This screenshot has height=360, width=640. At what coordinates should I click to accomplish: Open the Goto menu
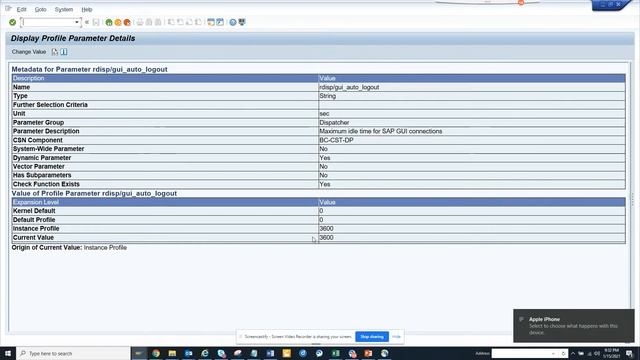[40, 9]
